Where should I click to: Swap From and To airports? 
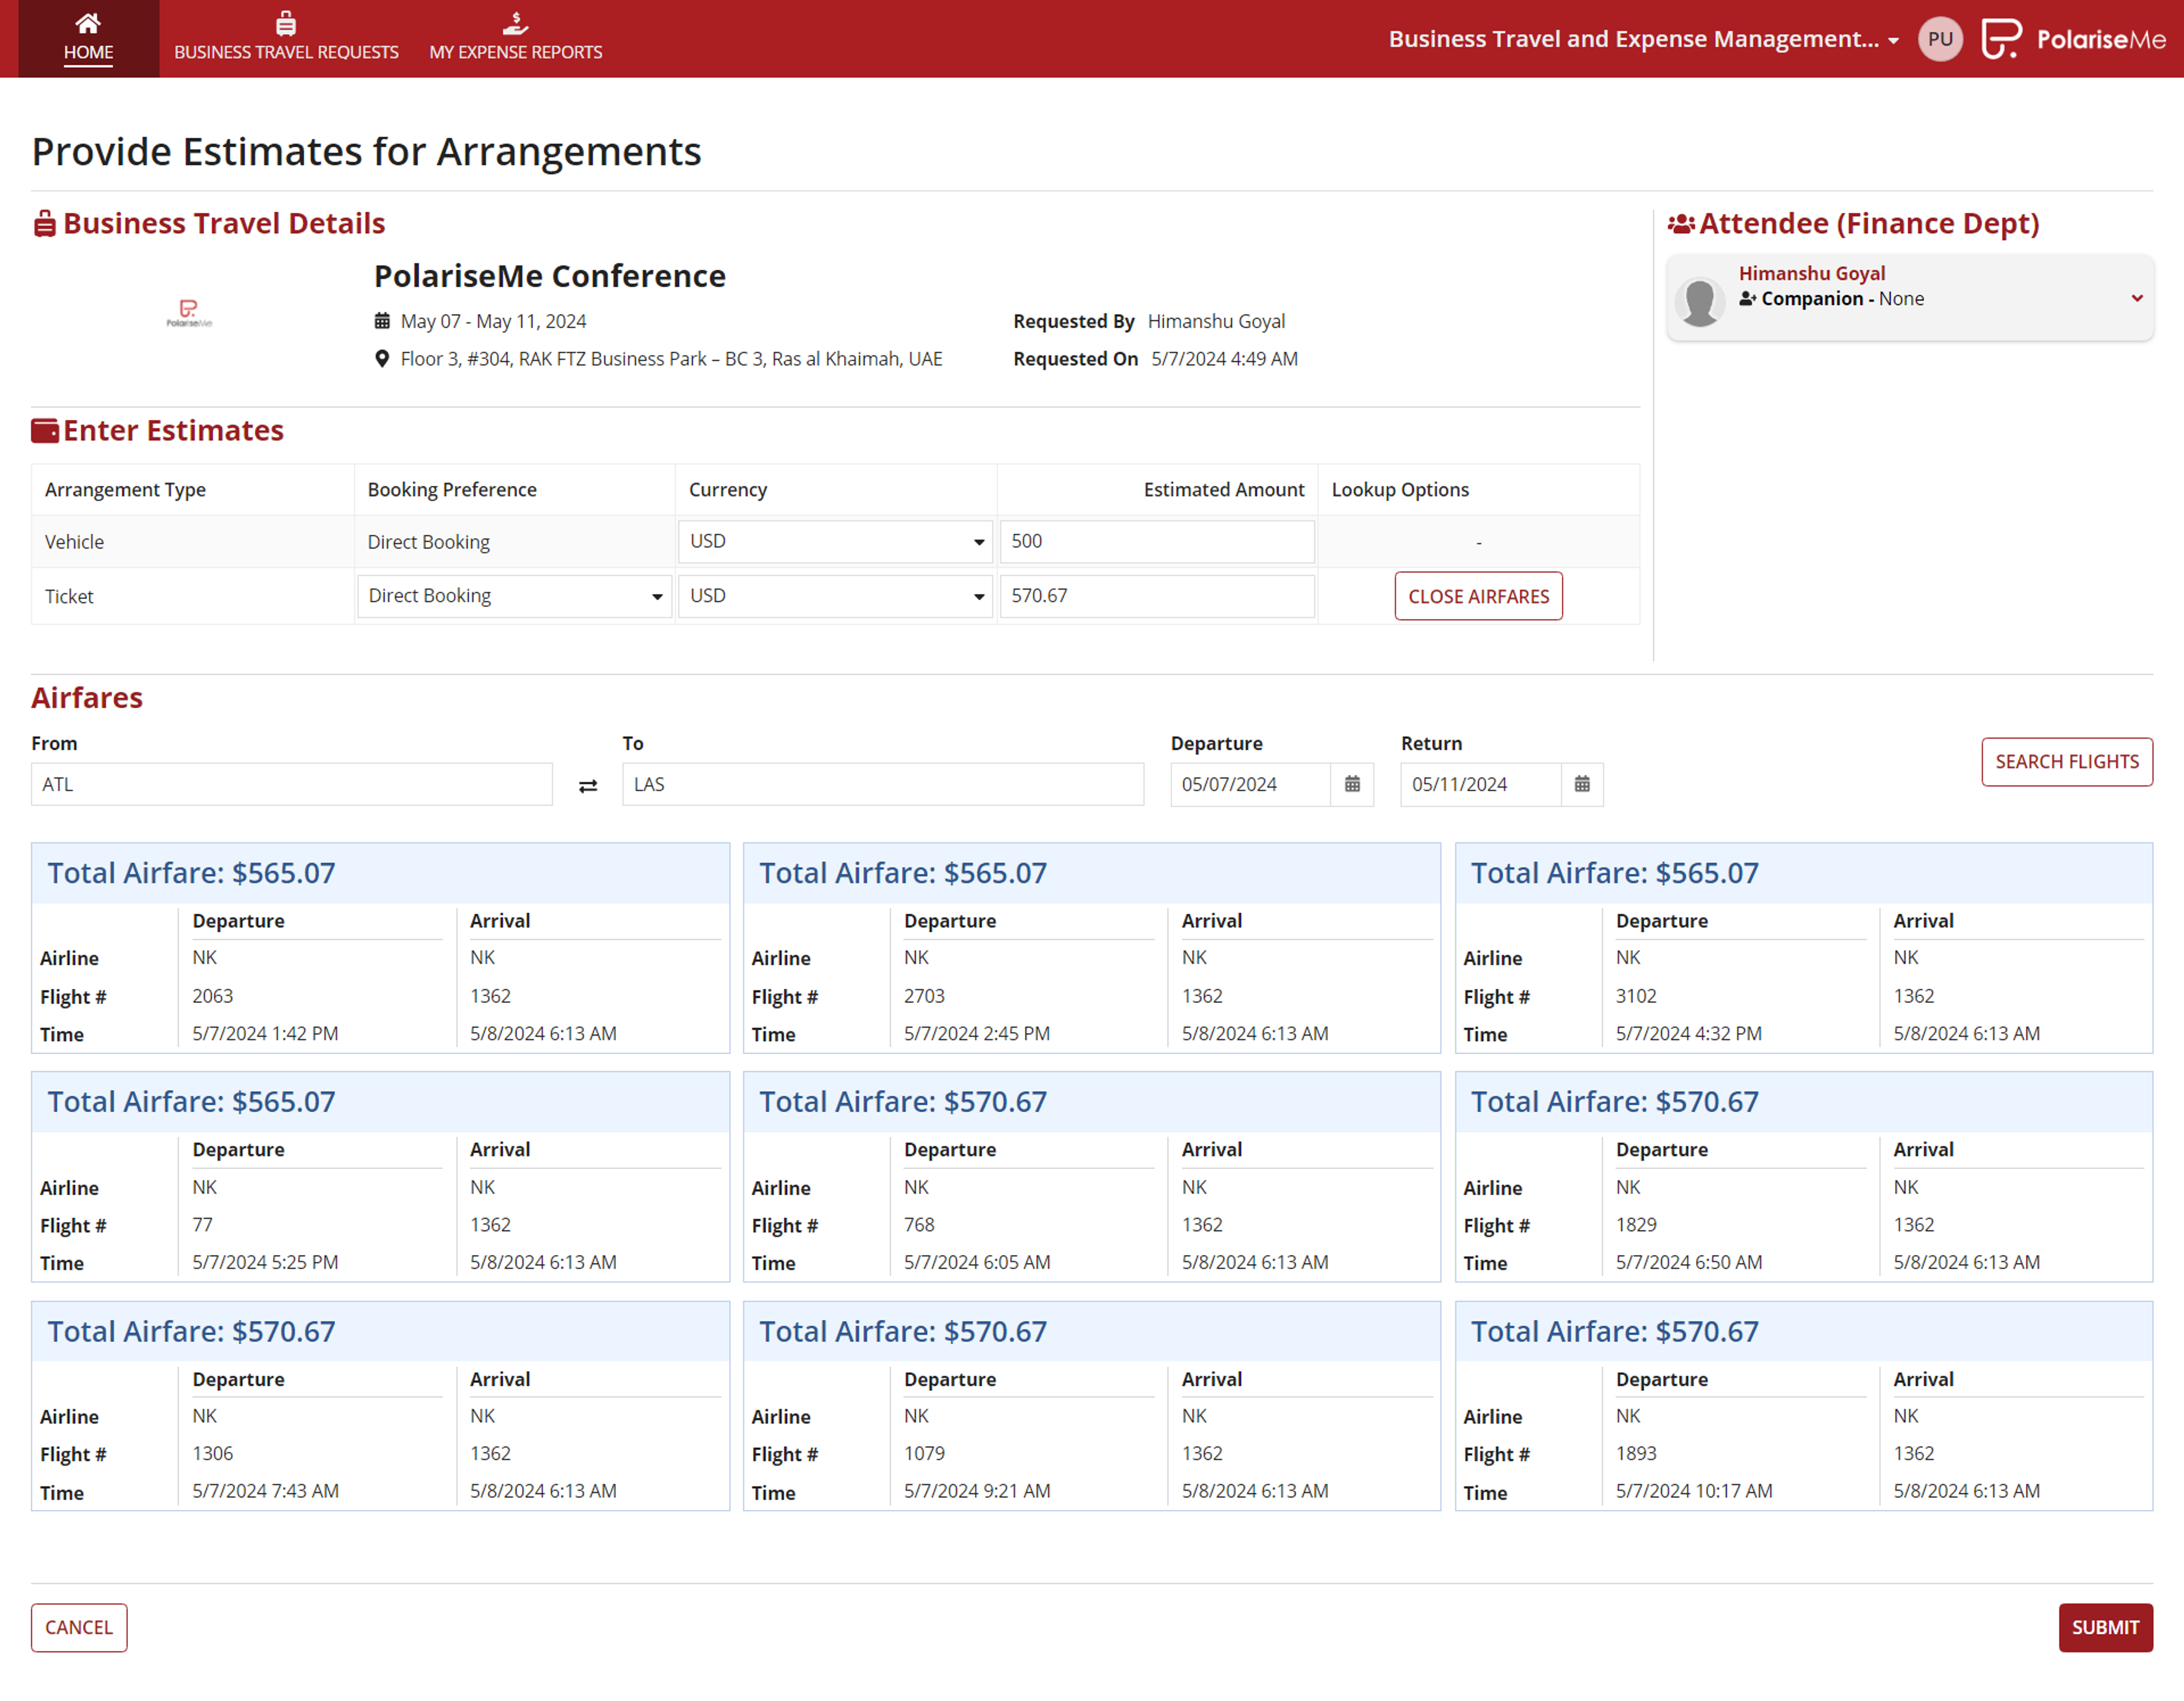(x=588, y=786)
